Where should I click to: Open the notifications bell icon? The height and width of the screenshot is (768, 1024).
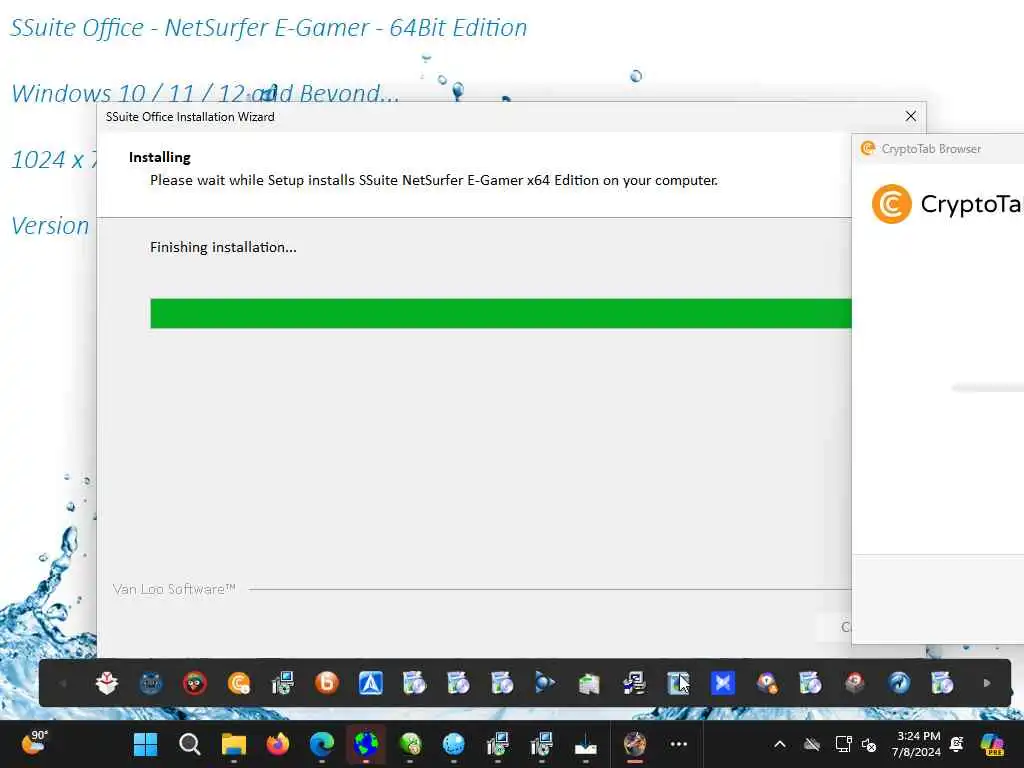tap(957, 744)
